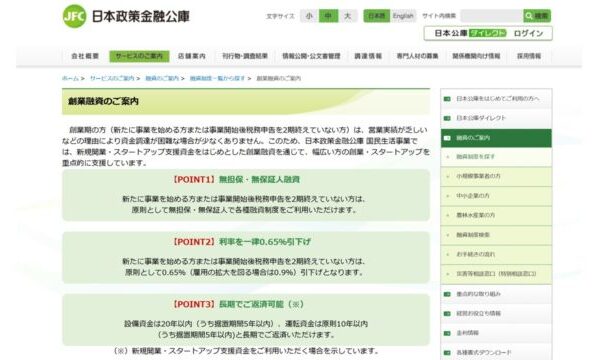Open sidebar link 日本公庫ダイレクト
This screenshot has height=360, width=597.
point(496,118)
